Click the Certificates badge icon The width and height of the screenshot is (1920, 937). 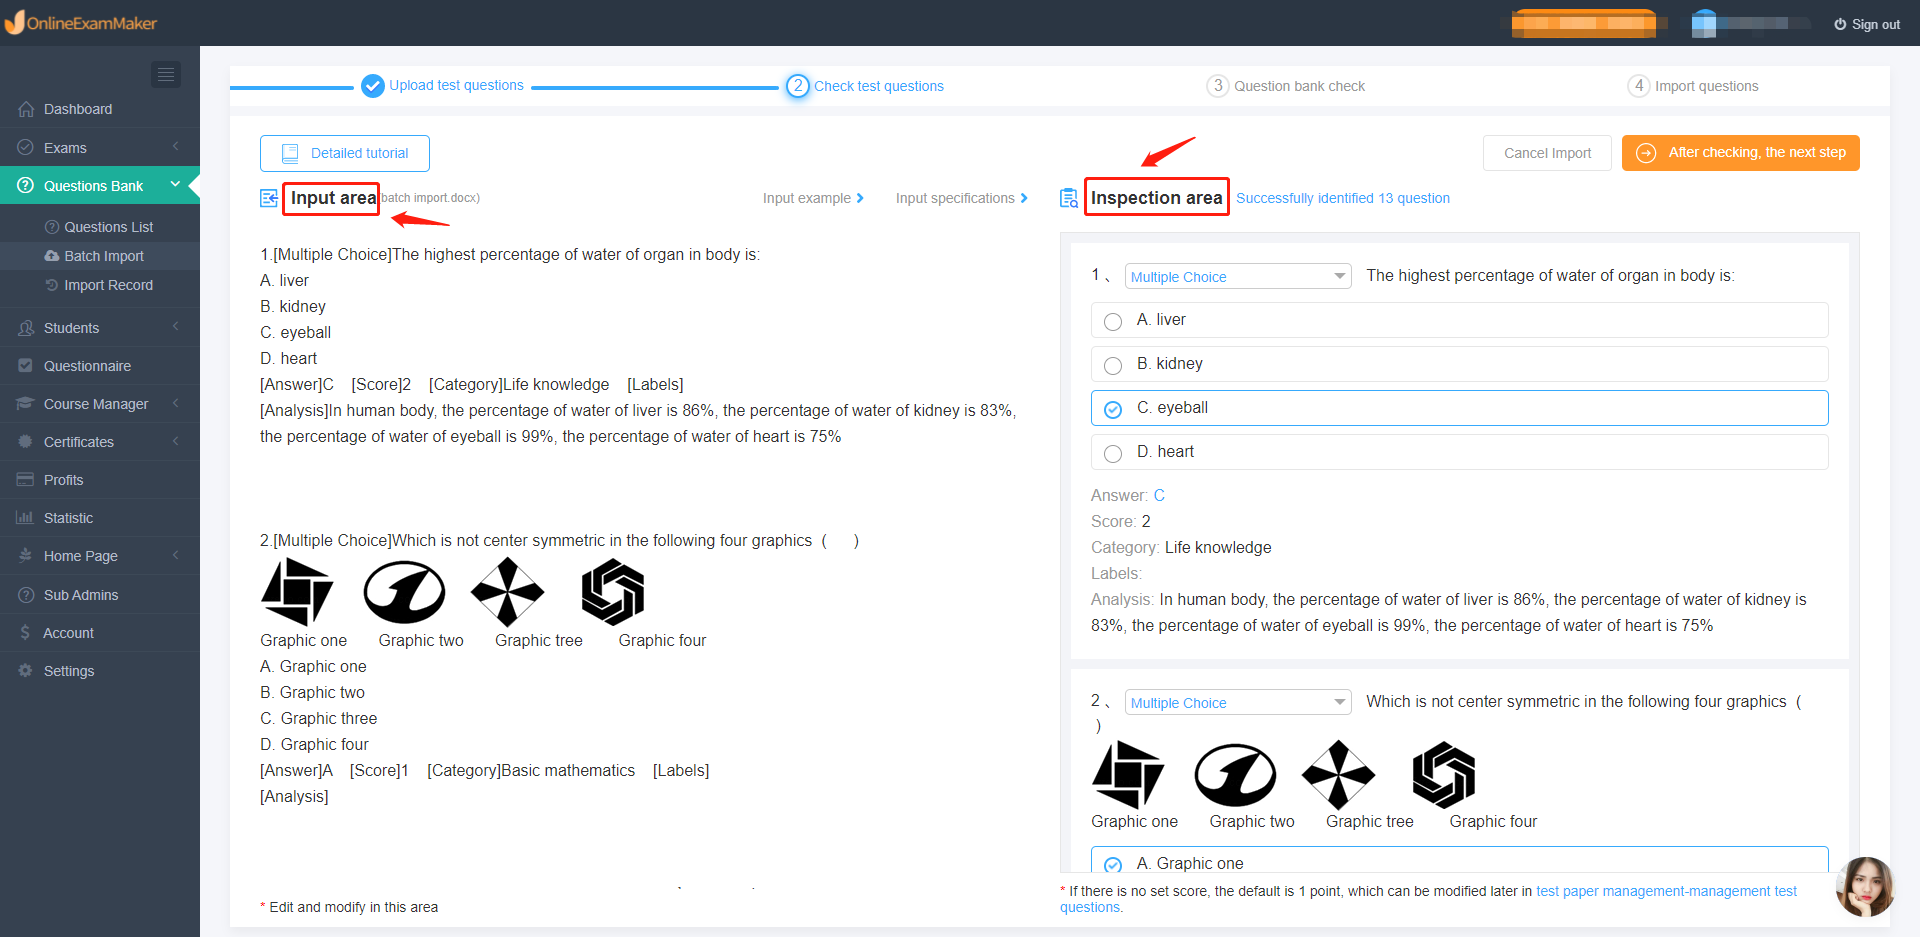26,442
